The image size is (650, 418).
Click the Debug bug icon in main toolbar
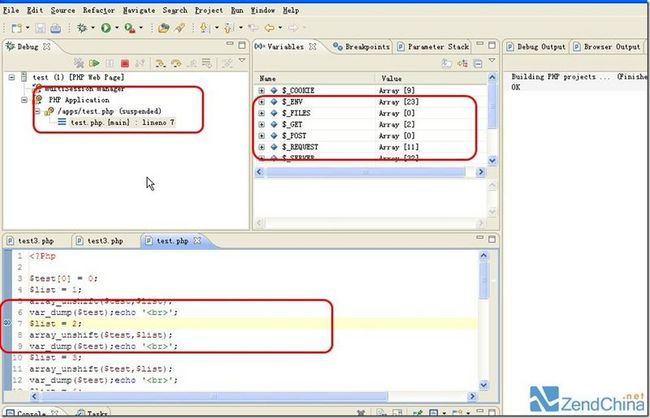pos(82,28)
